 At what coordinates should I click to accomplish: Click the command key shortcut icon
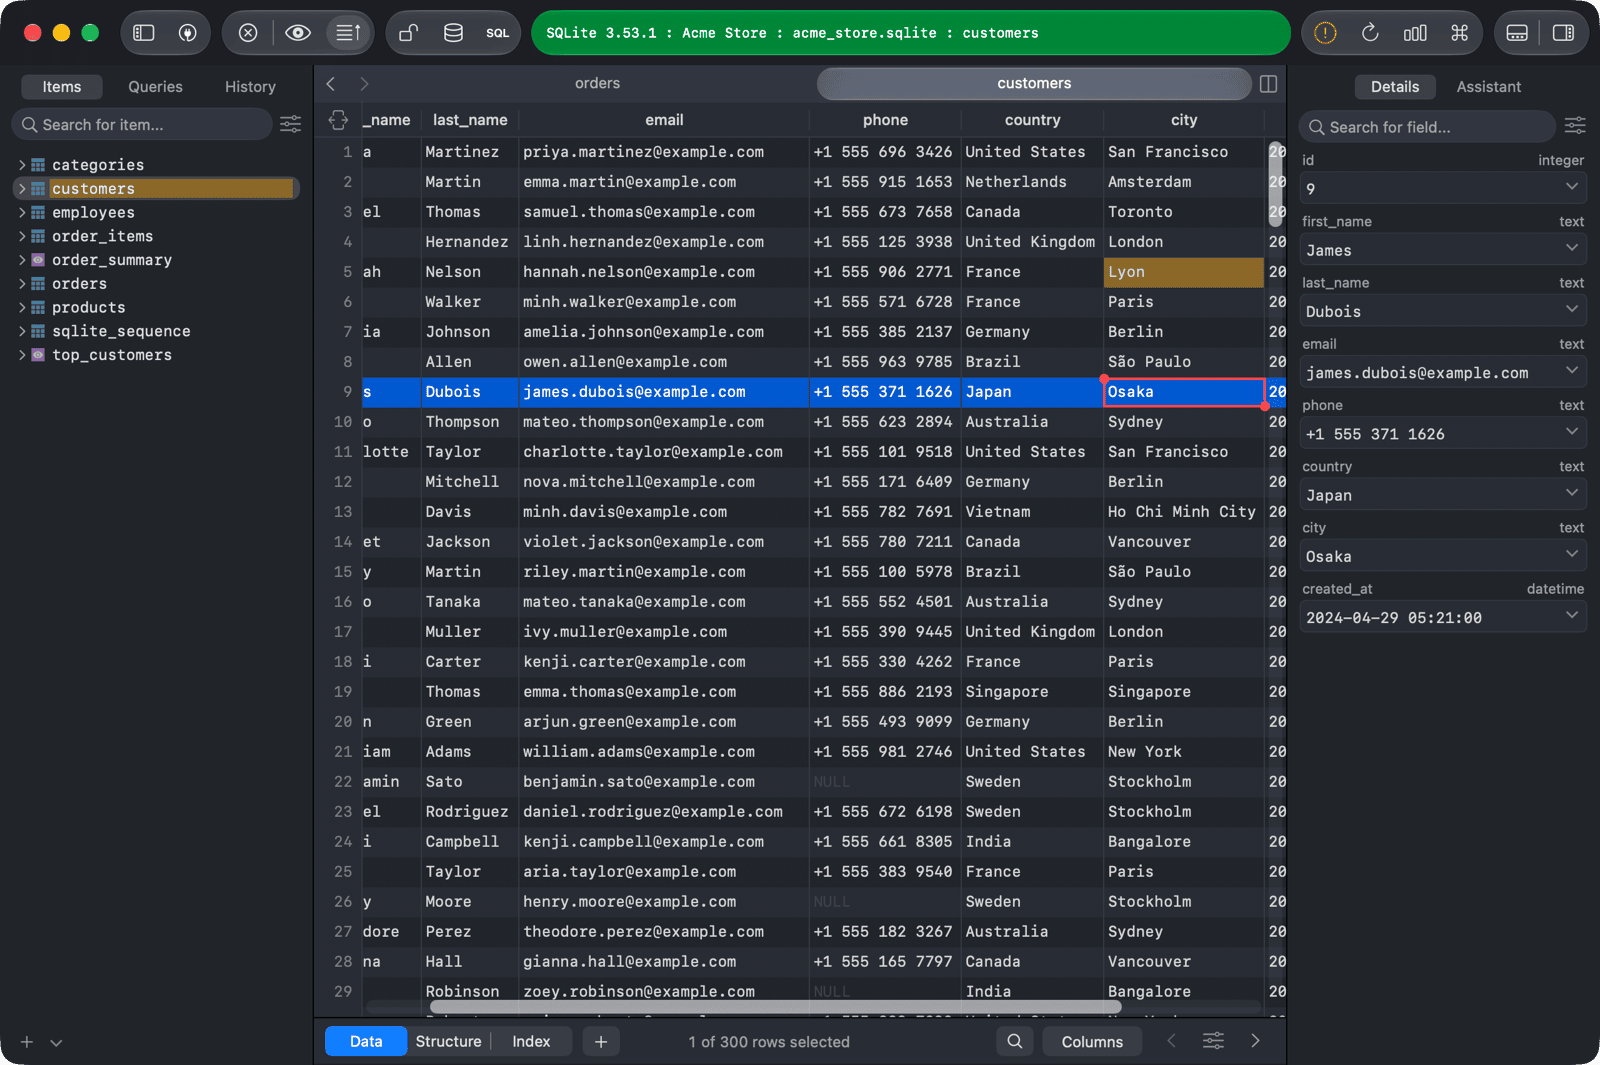pos(1460,33)
